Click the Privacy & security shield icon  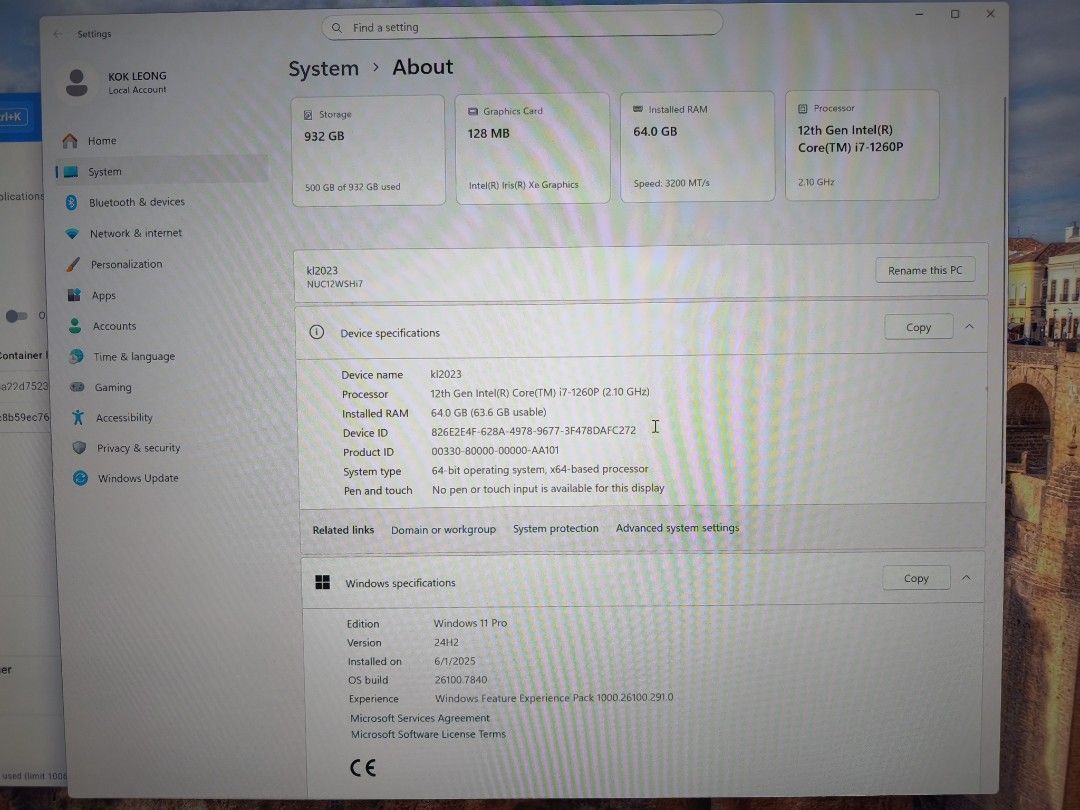79,448
